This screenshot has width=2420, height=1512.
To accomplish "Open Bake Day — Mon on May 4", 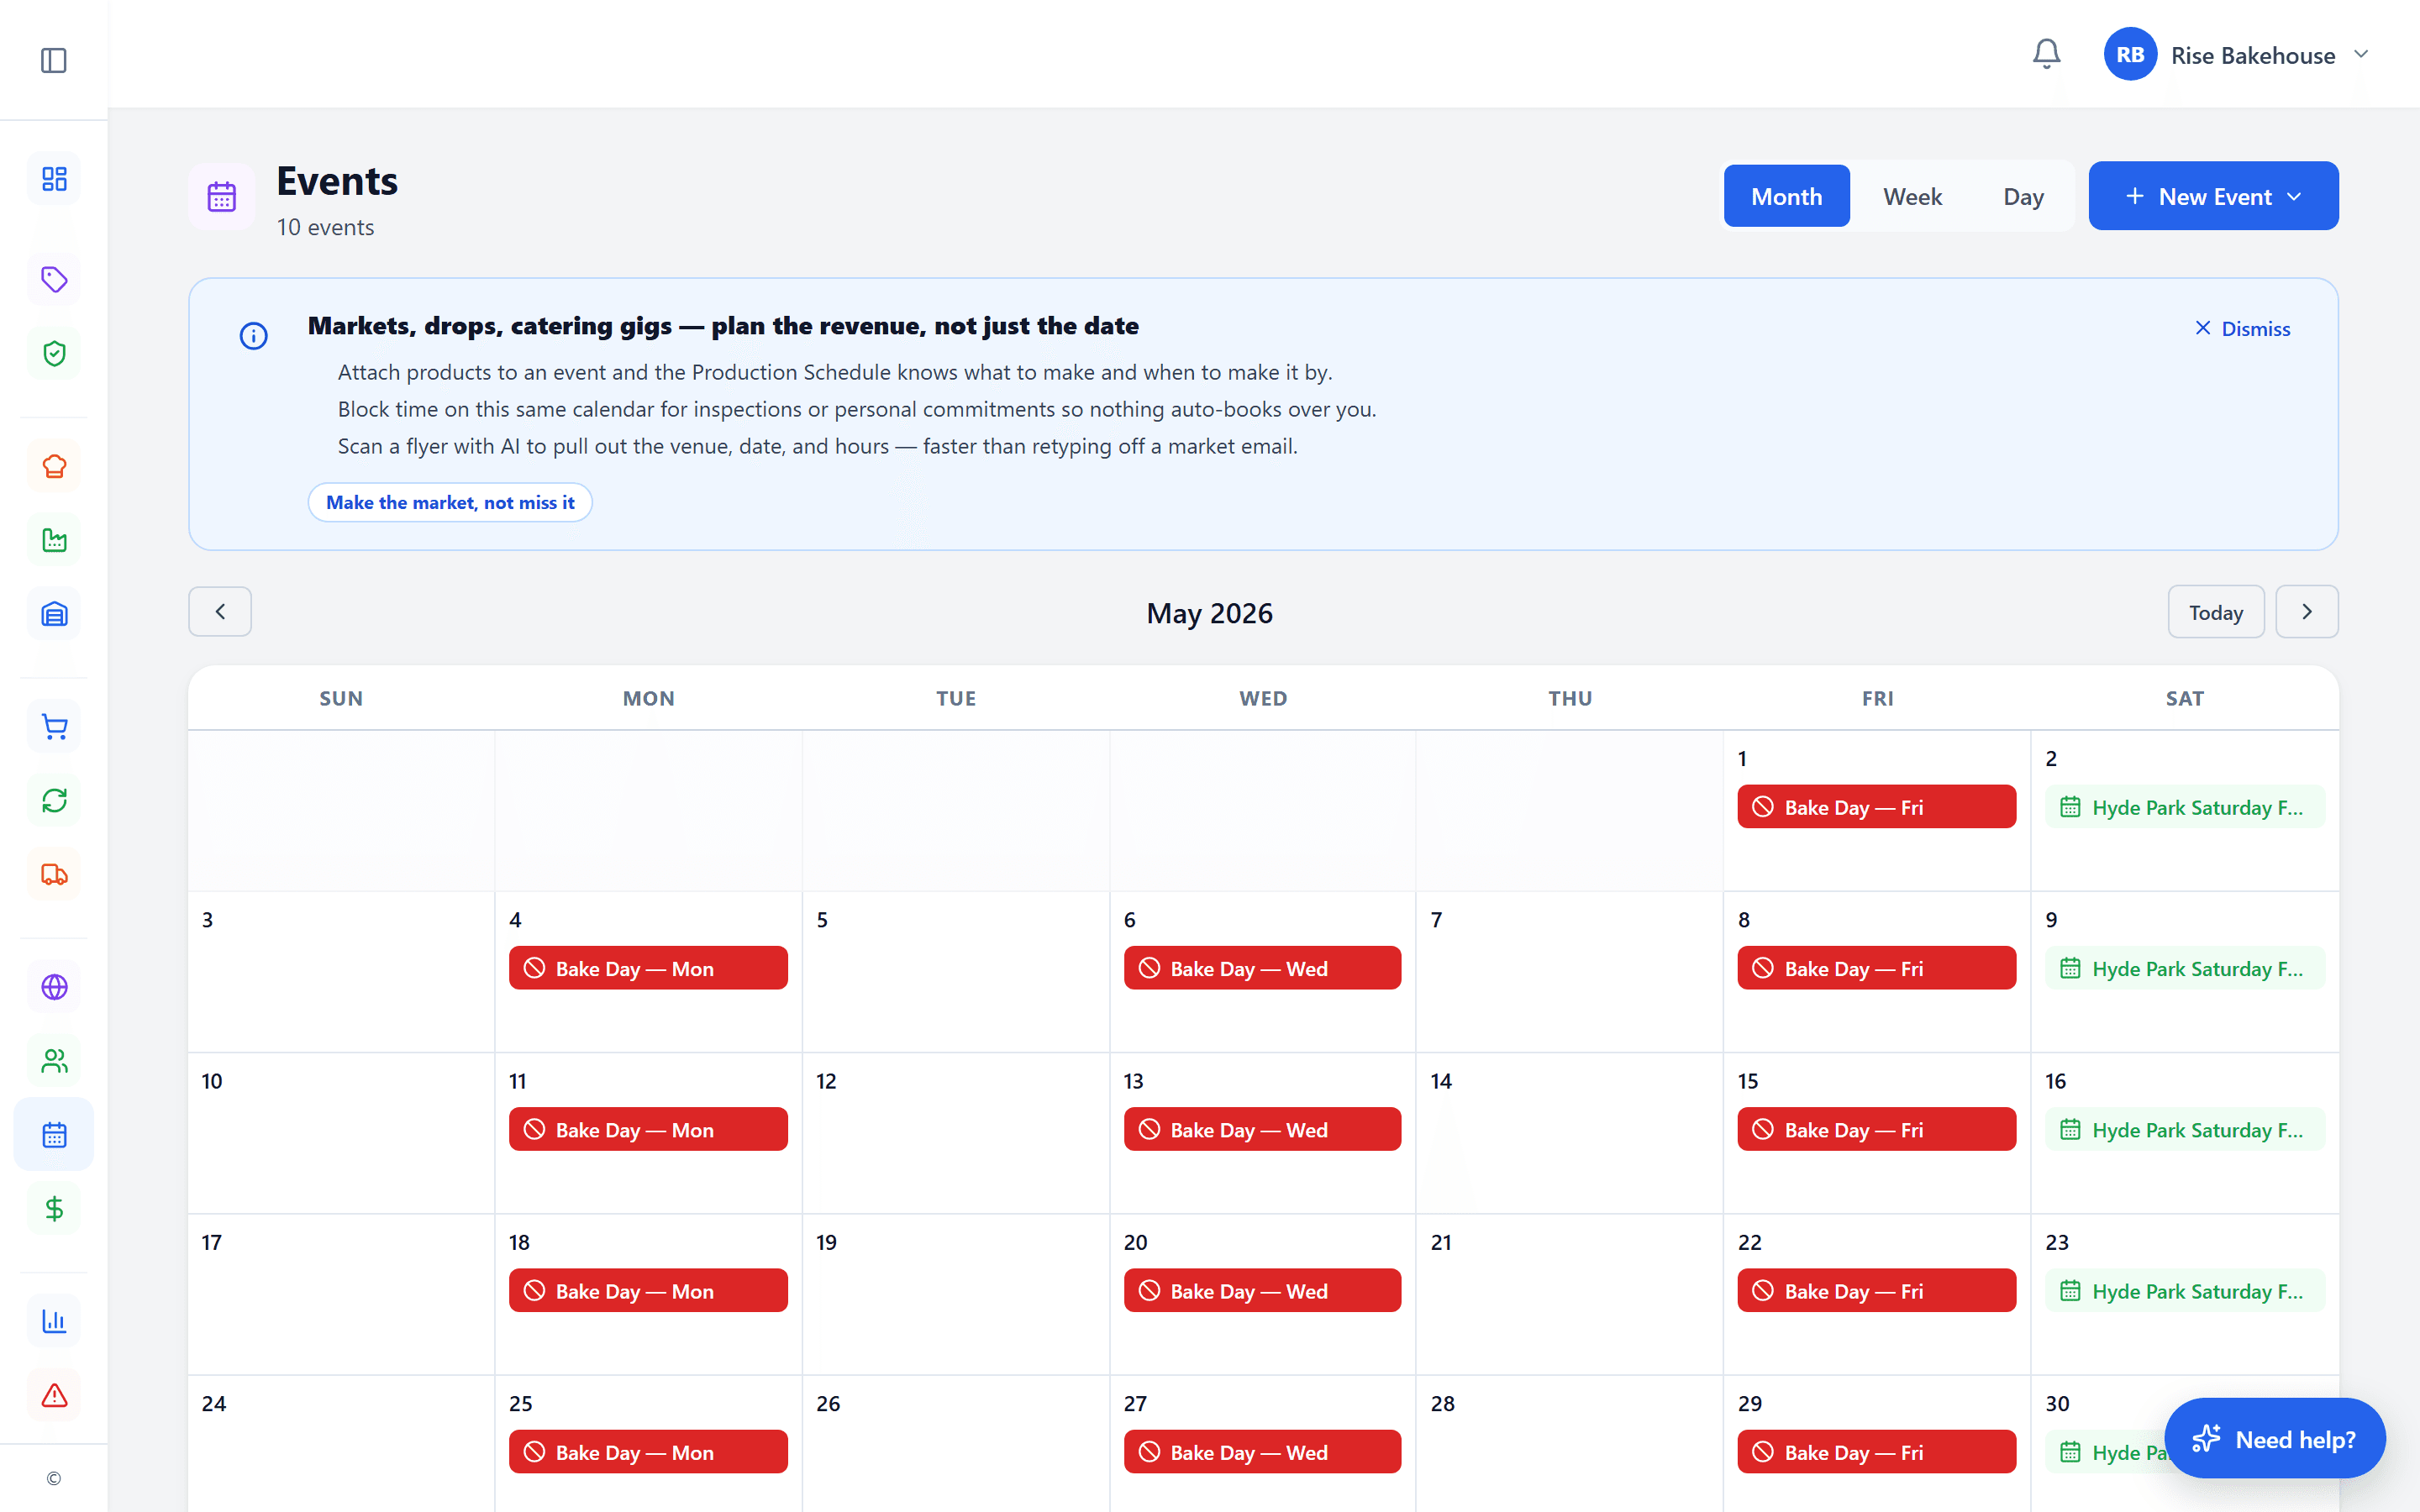I will click(x=648, y=968).
